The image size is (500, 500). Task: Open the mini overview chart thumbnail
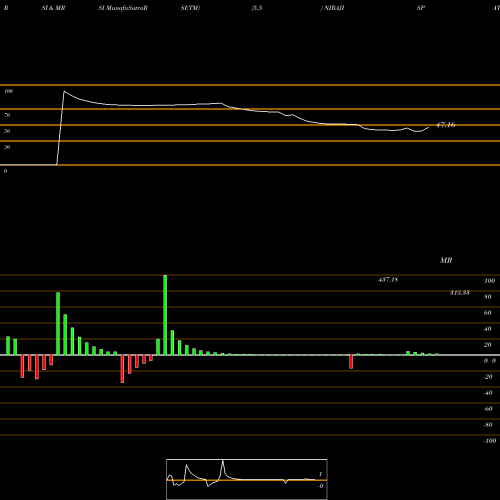pyautogui.click(x=247, y=479)
